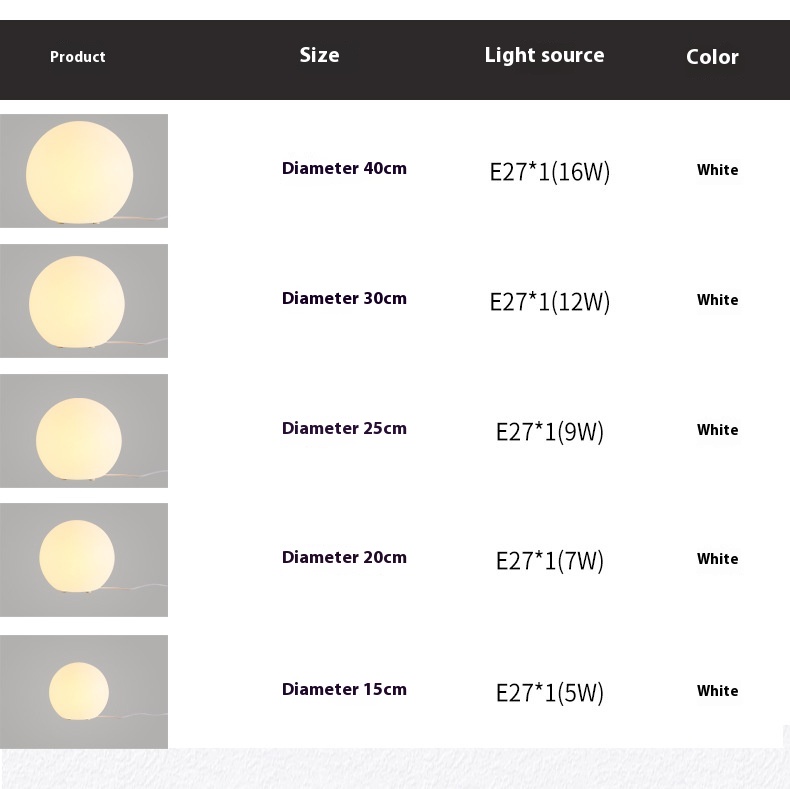
Task: Select the Diameter 25cm size text
Action: pyautogui.click(x=344, y=428)
